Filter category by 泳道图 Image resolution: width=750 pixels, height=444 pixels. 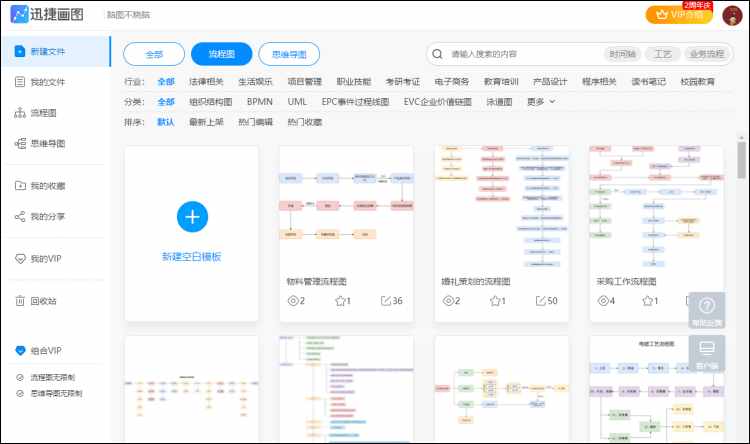499,102
